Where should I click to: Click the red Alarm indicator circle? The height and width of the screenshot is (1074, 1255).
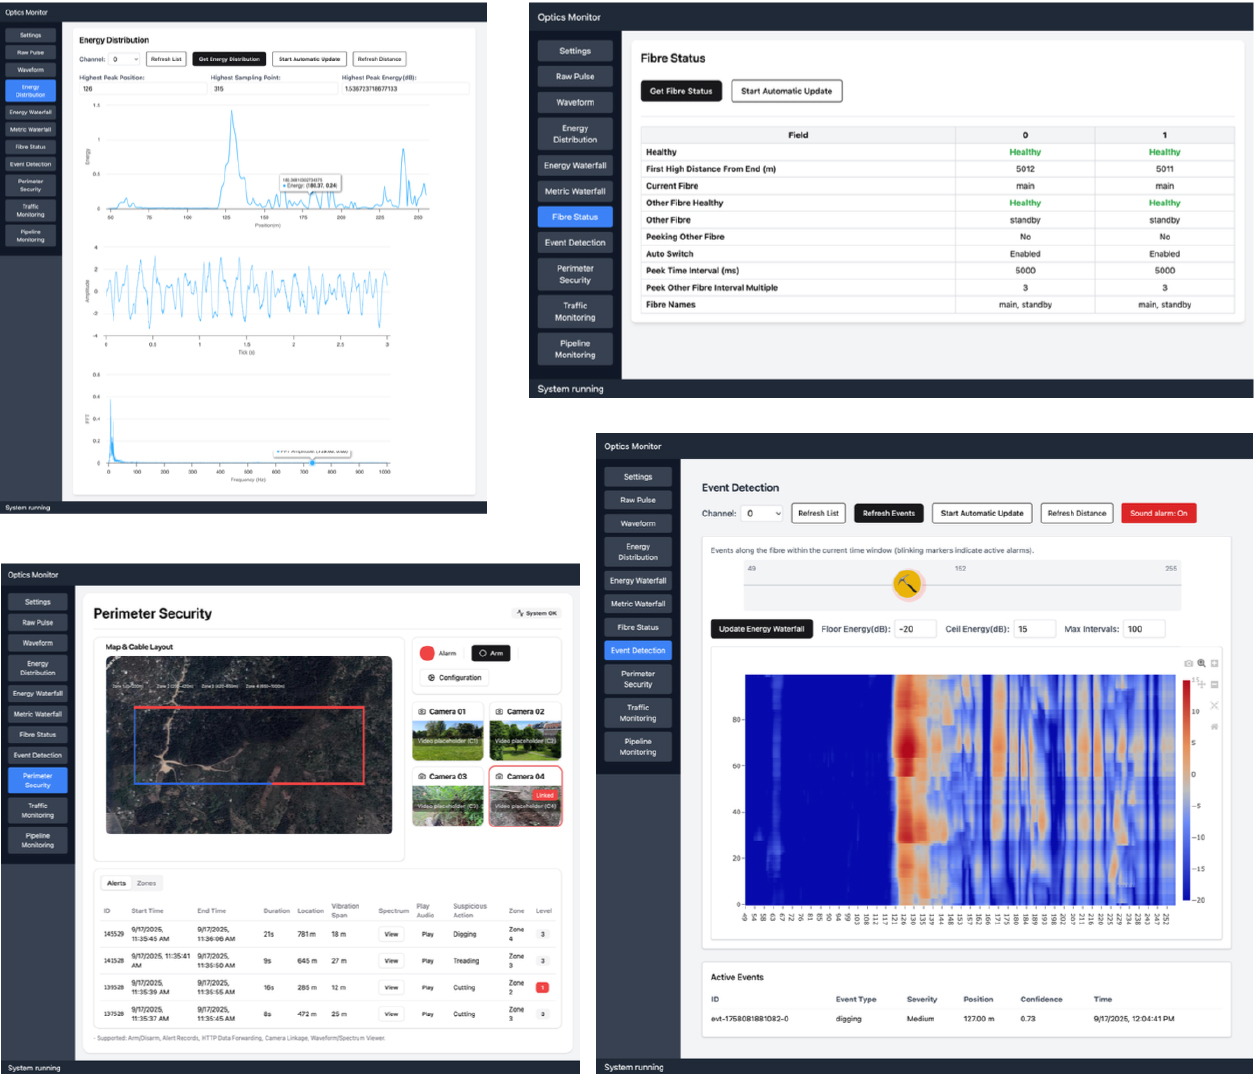(x=427, y=653)
